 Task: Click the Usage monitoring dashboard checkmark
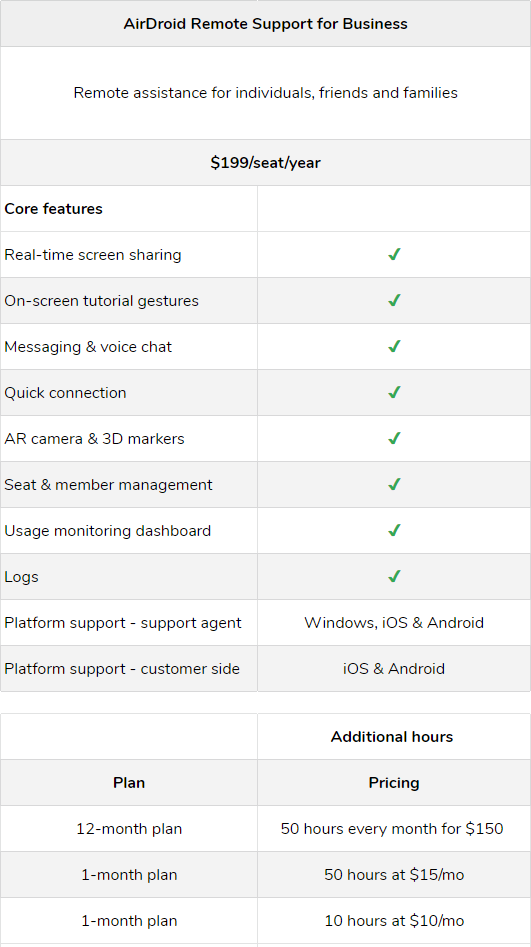click(394, 531)
